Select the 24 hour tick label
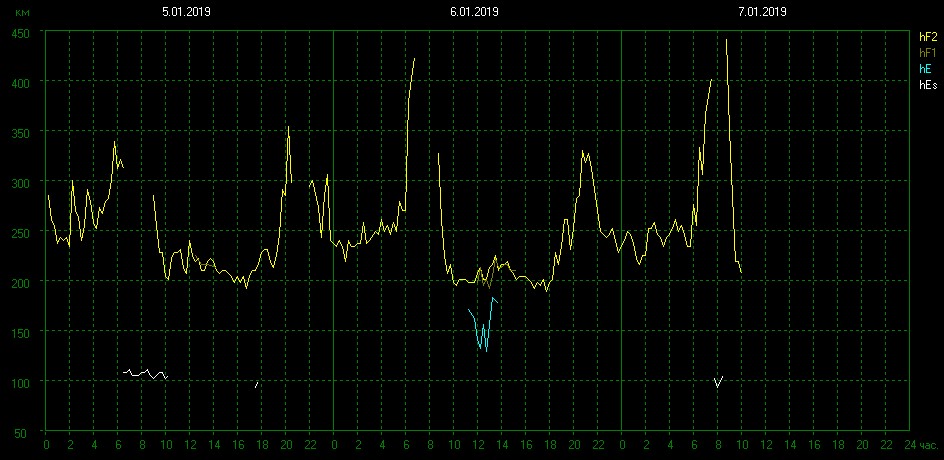944x460 pixels. click(x=908, y=443)
